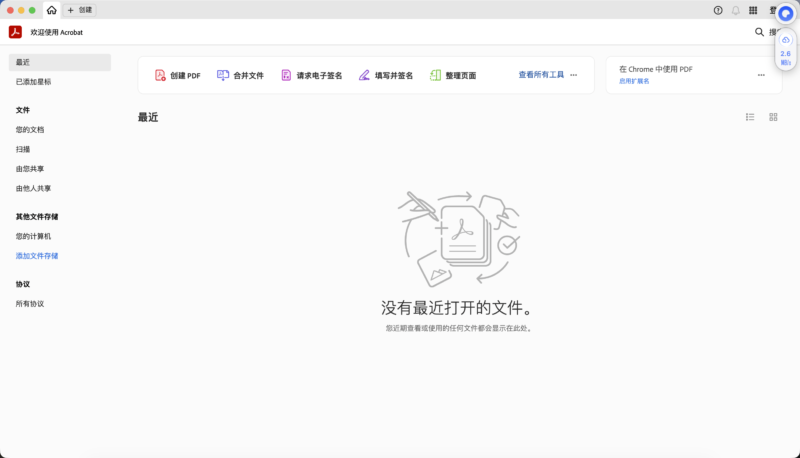
Task: Open the notifications bell icon
Action: click(736, 10)
